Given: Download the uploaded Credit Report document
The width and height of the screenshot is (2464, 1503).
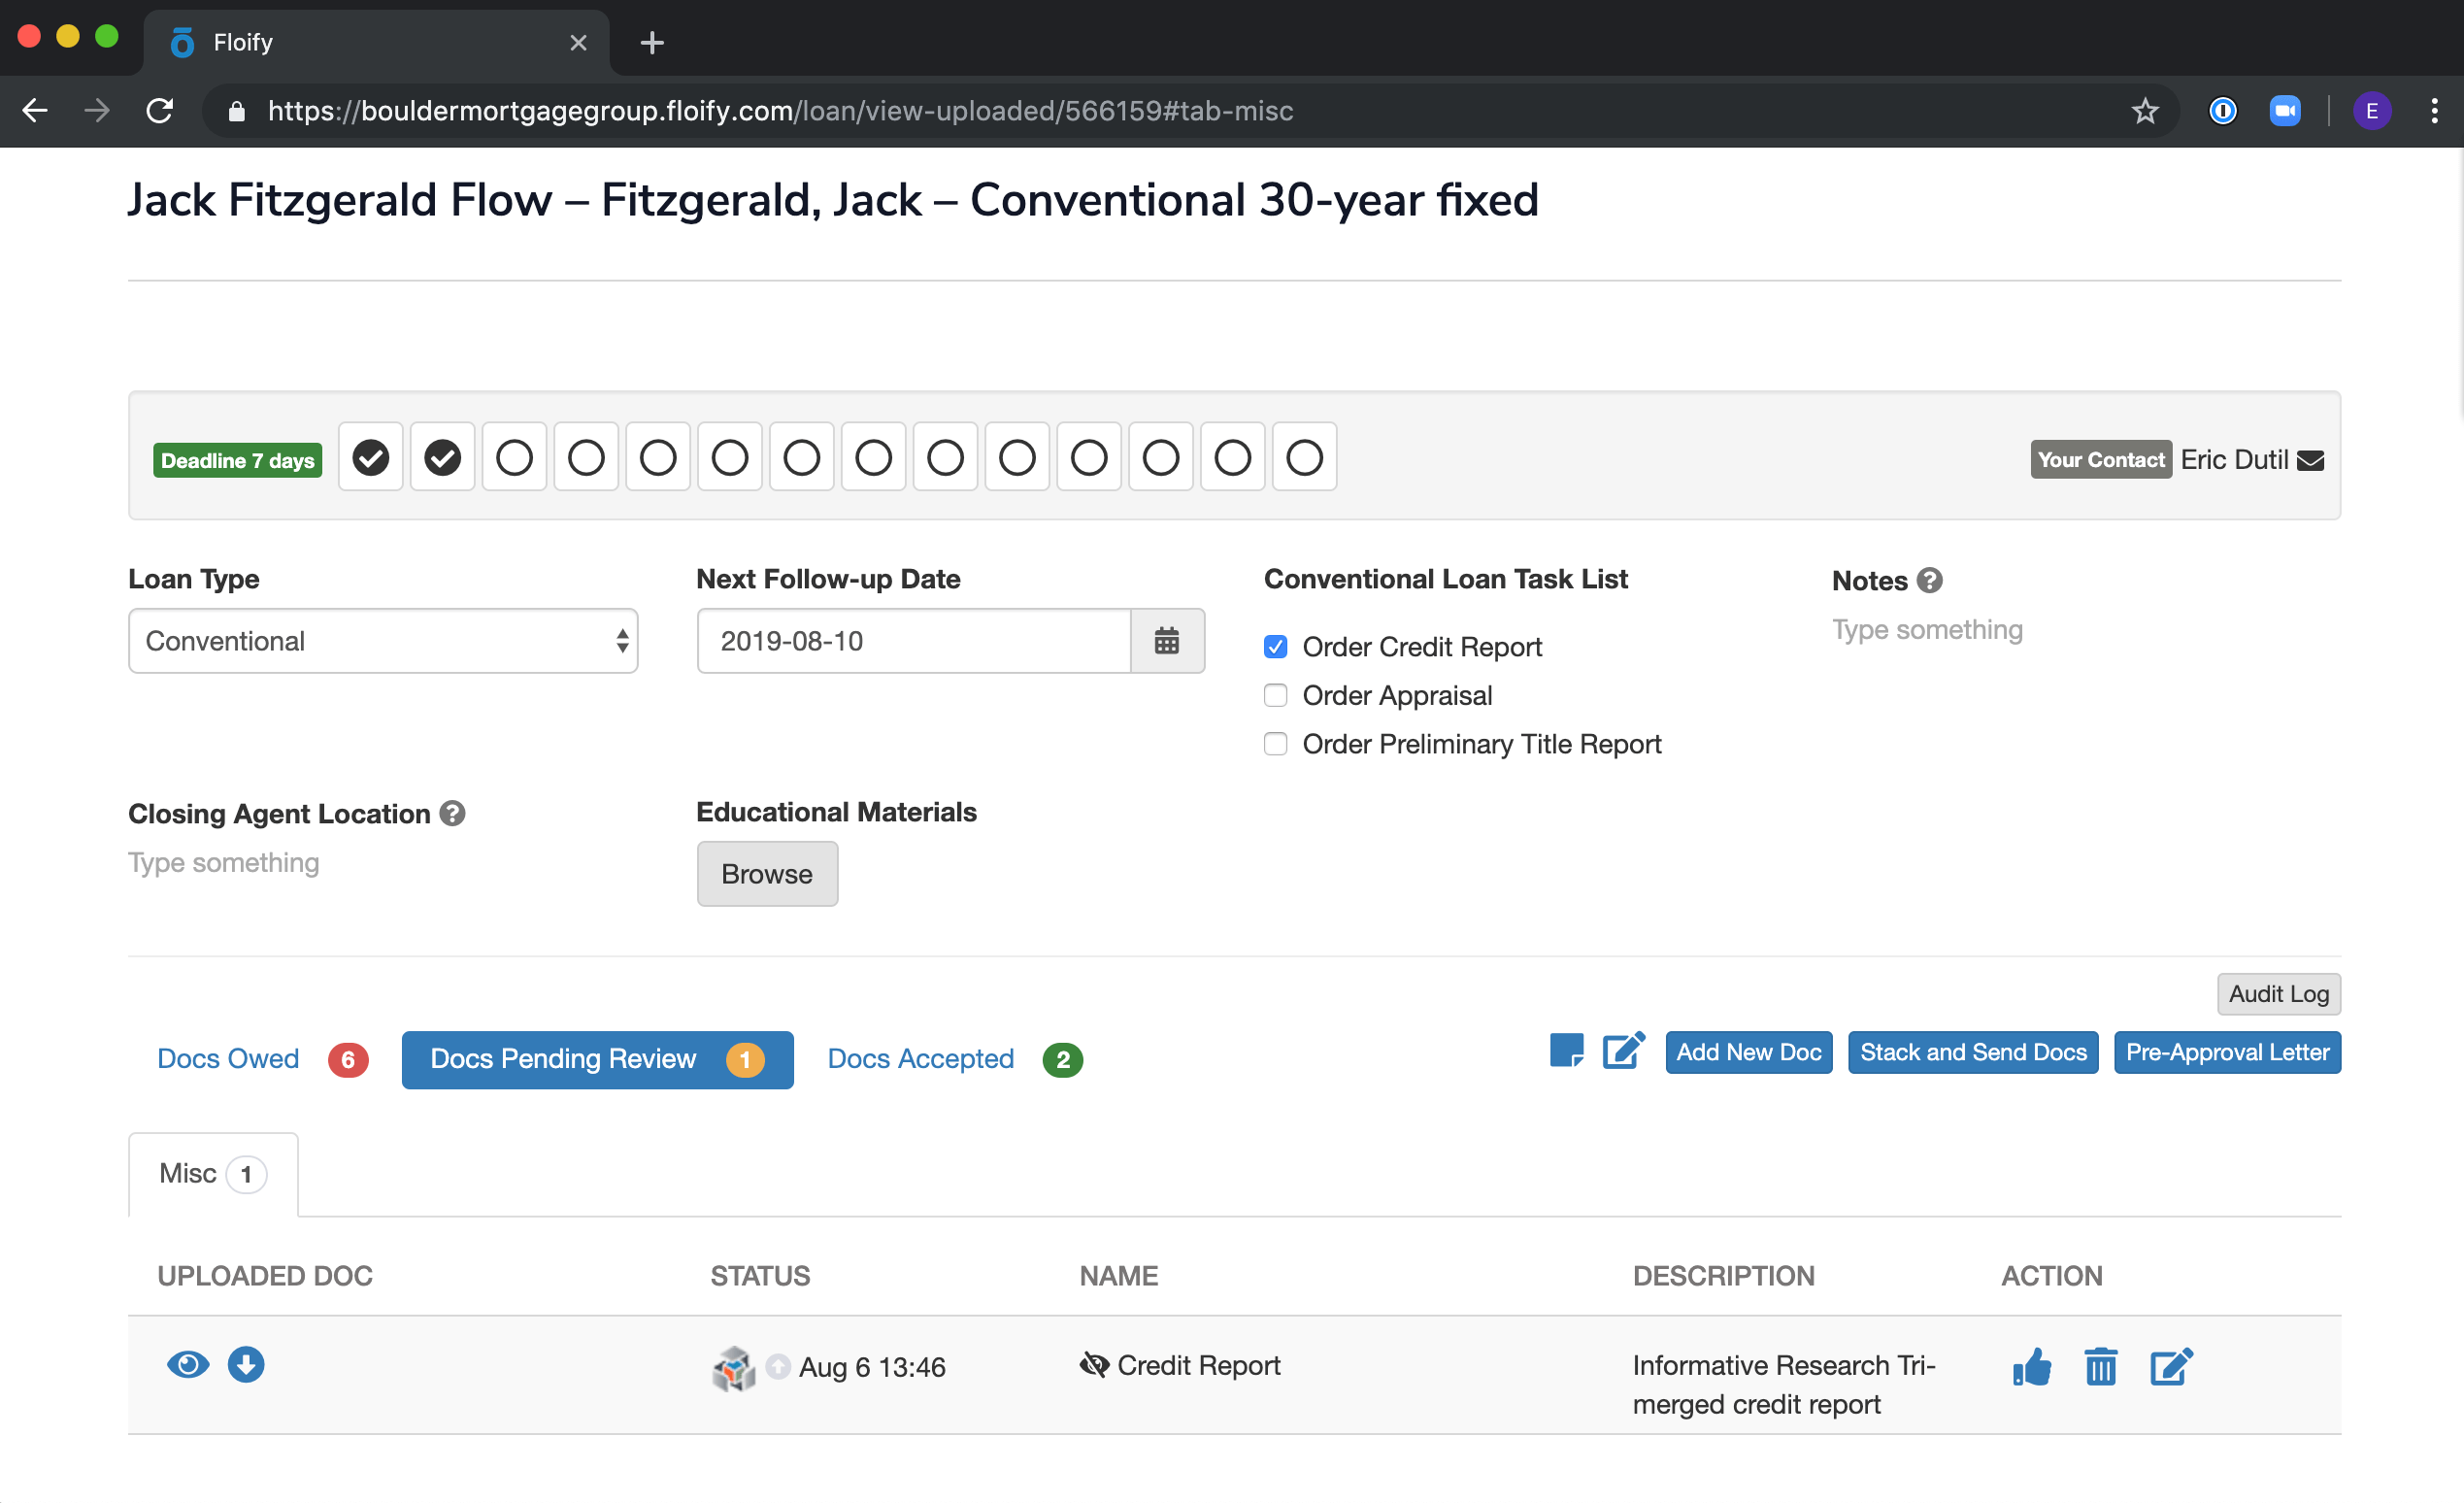Looking at the screenshot, I should 246,1364.
